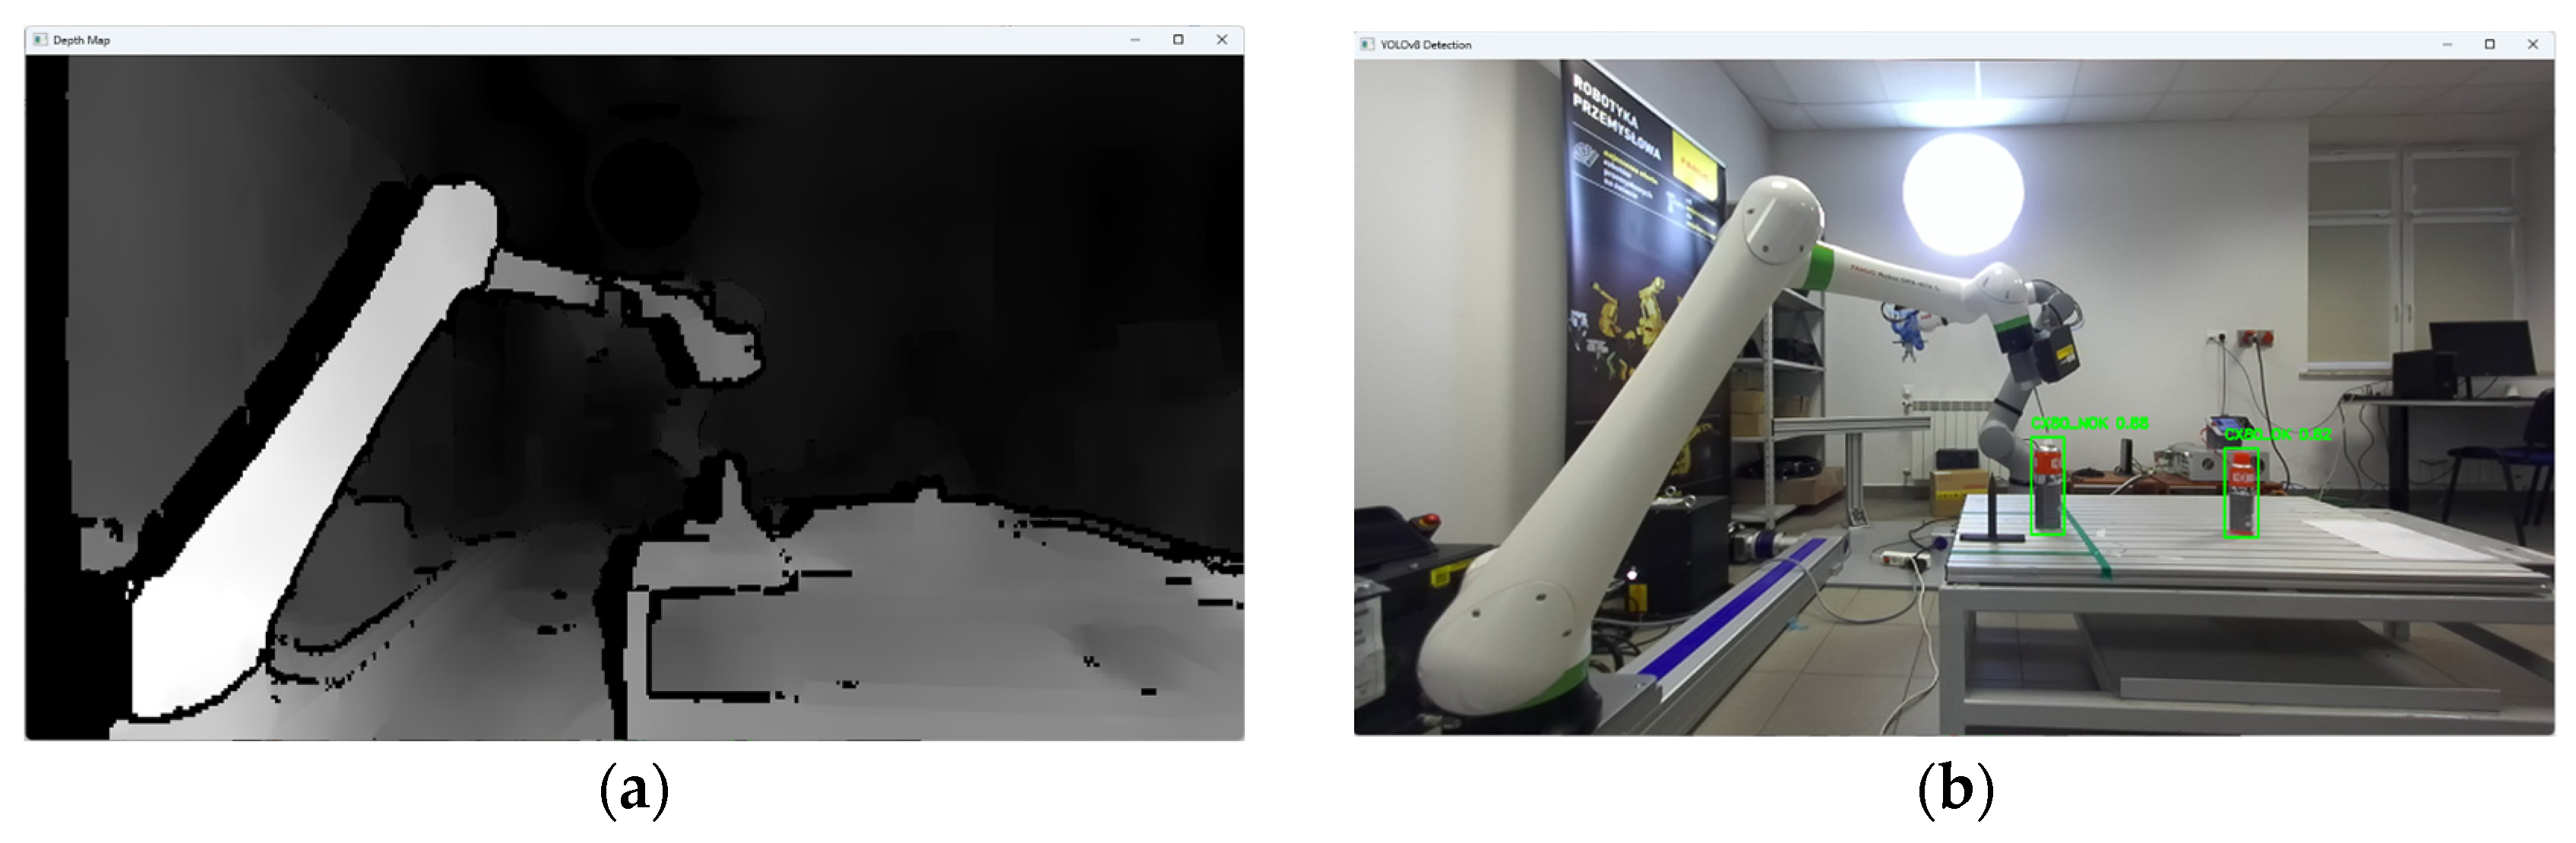The image size is (2576, 843).
Task: Maximize the YOLOv8 Detection window
Action: click(2490, 44)
